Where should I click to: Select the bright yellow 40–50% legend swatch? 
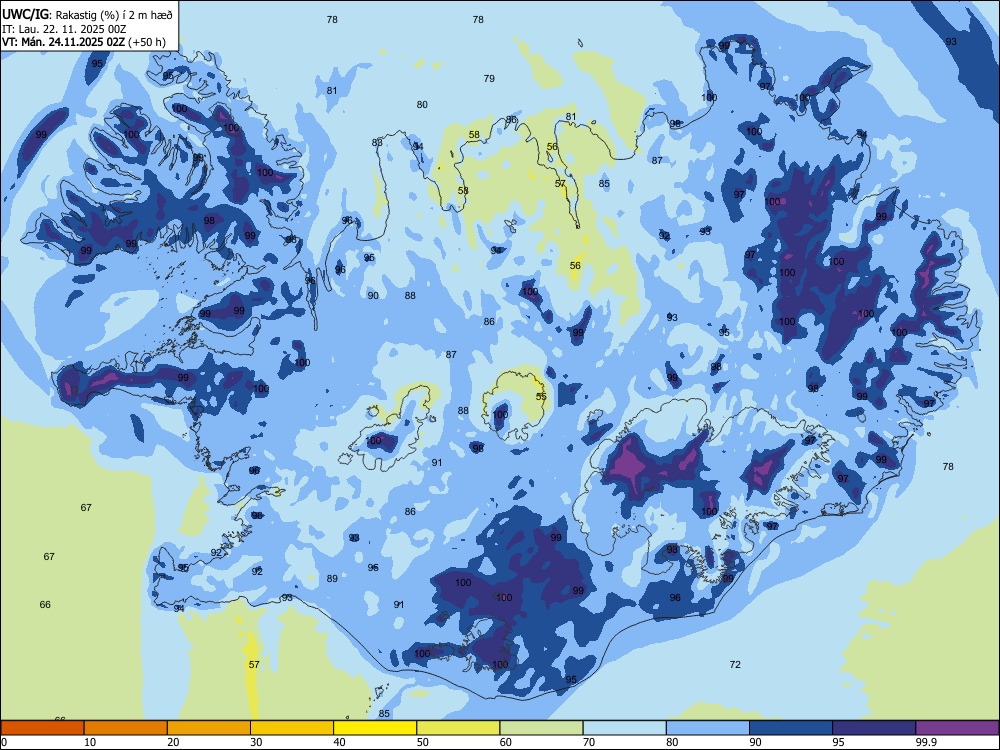pos(375,728)
